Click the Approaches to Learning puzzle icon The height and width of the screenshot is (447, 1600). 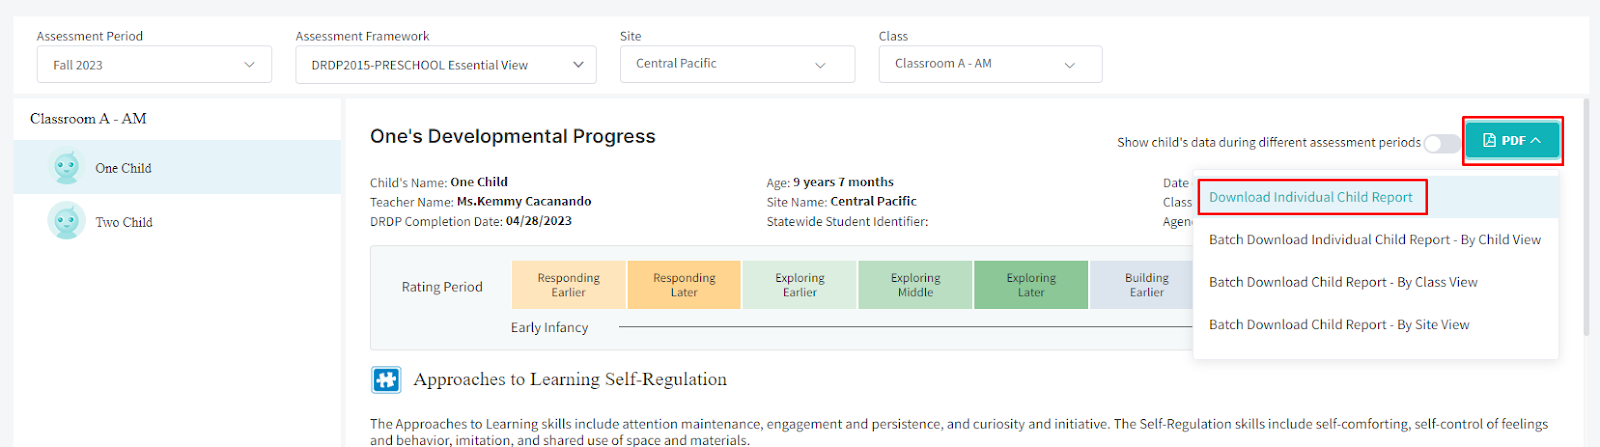386,380
